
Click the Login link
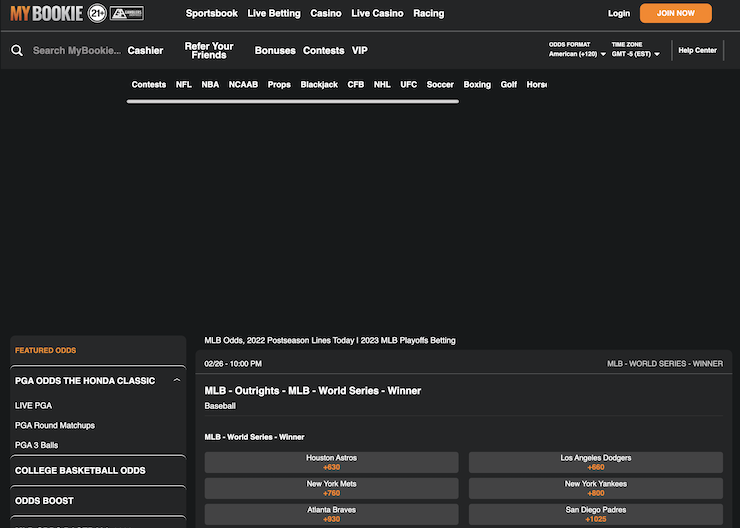coord(619,13)
